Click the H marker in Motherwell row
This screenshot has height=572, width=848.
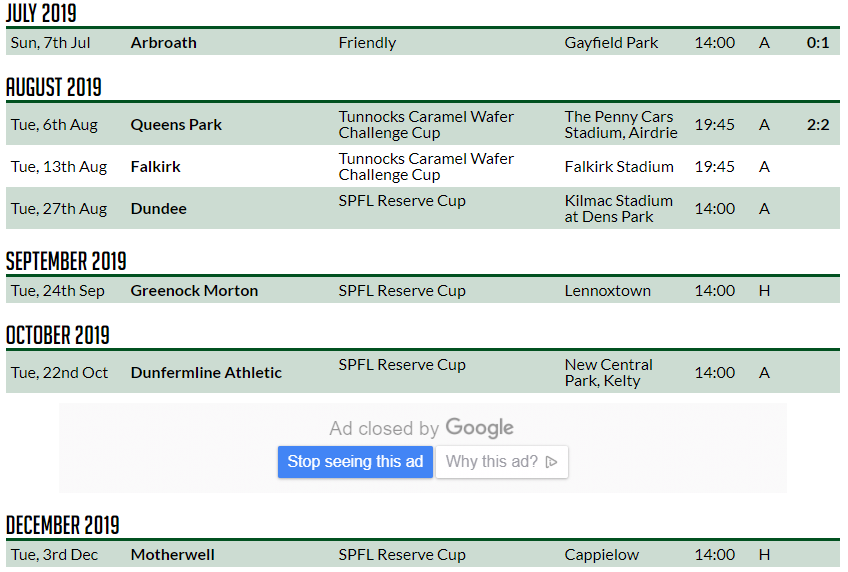pyautogui.click(x=764, y=555)
